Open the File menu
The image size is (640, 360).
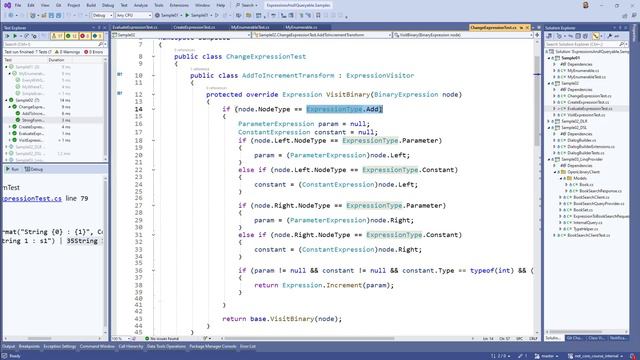18,5
